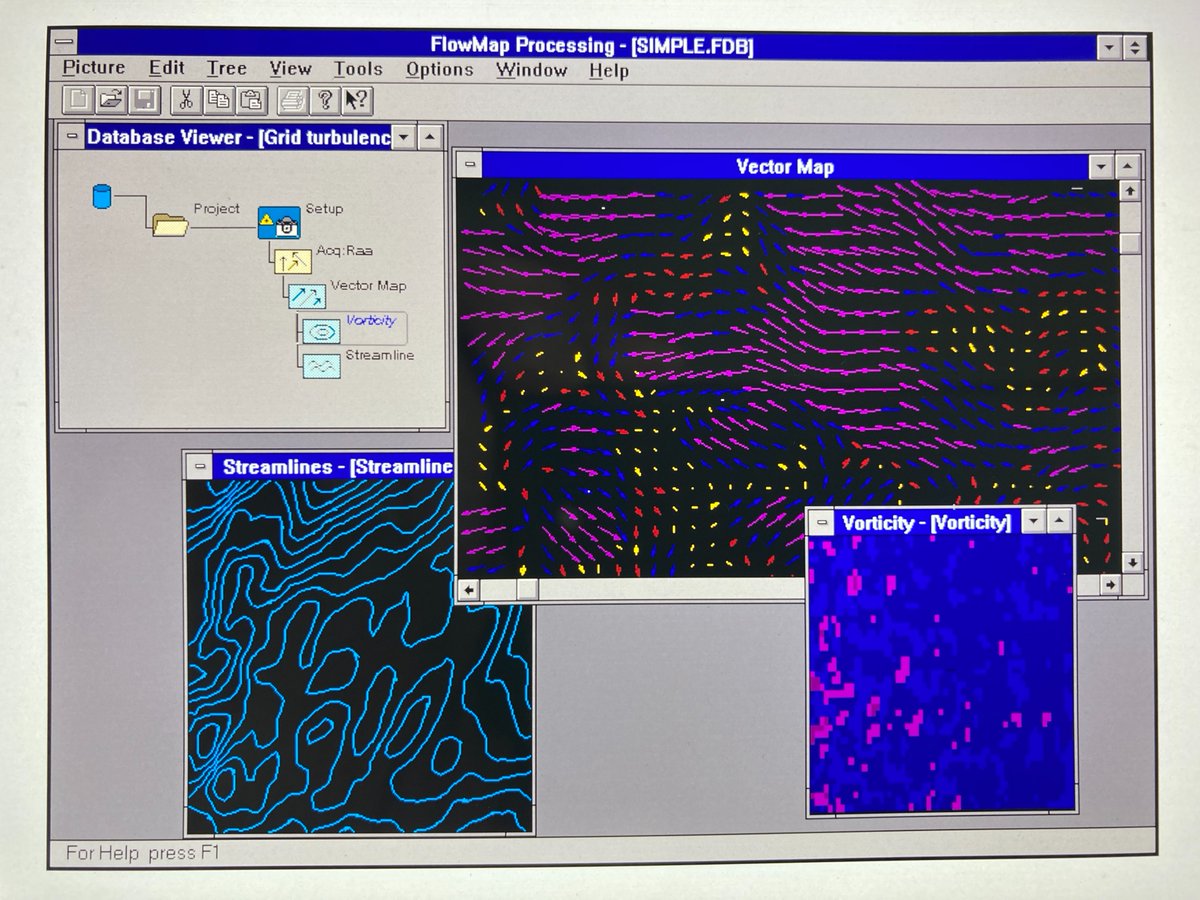
Task: Click the "Streamline" tree label
Action: (380, 355)
